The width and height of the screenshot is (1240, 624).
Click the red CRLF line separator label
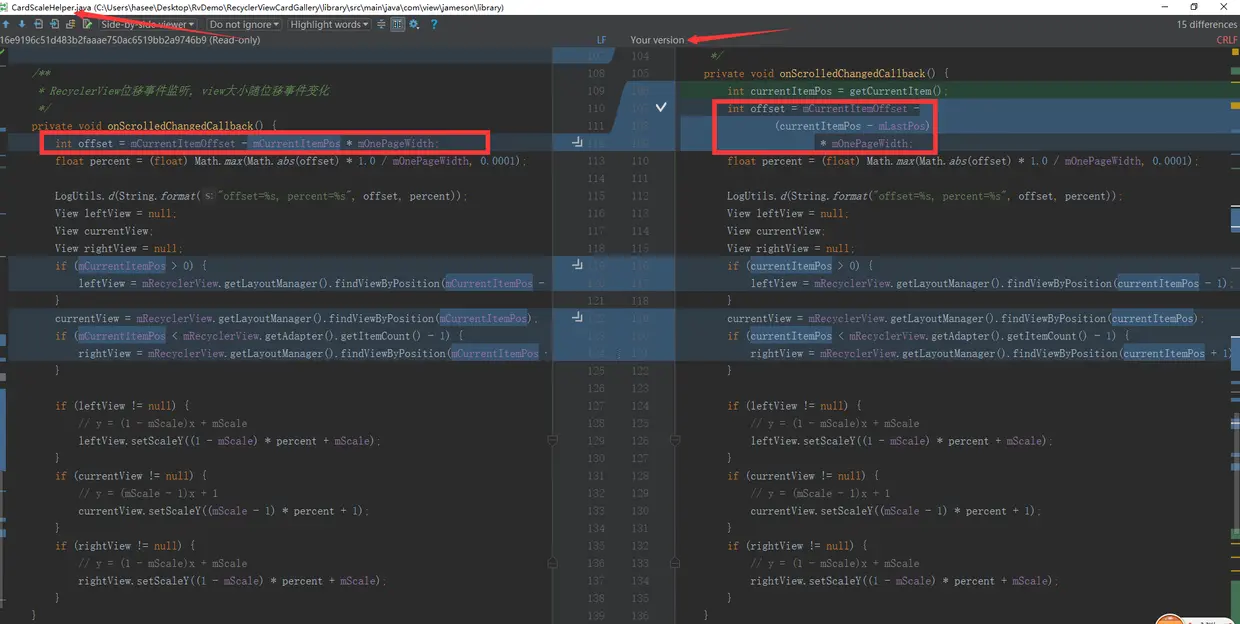pos(1227,40)
